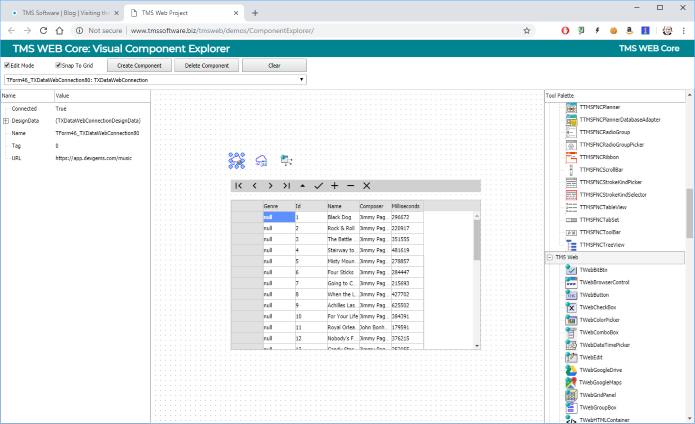Click the Delete Component button
The width and height of the screenshot is (695, 424).
tap(207, 66)
